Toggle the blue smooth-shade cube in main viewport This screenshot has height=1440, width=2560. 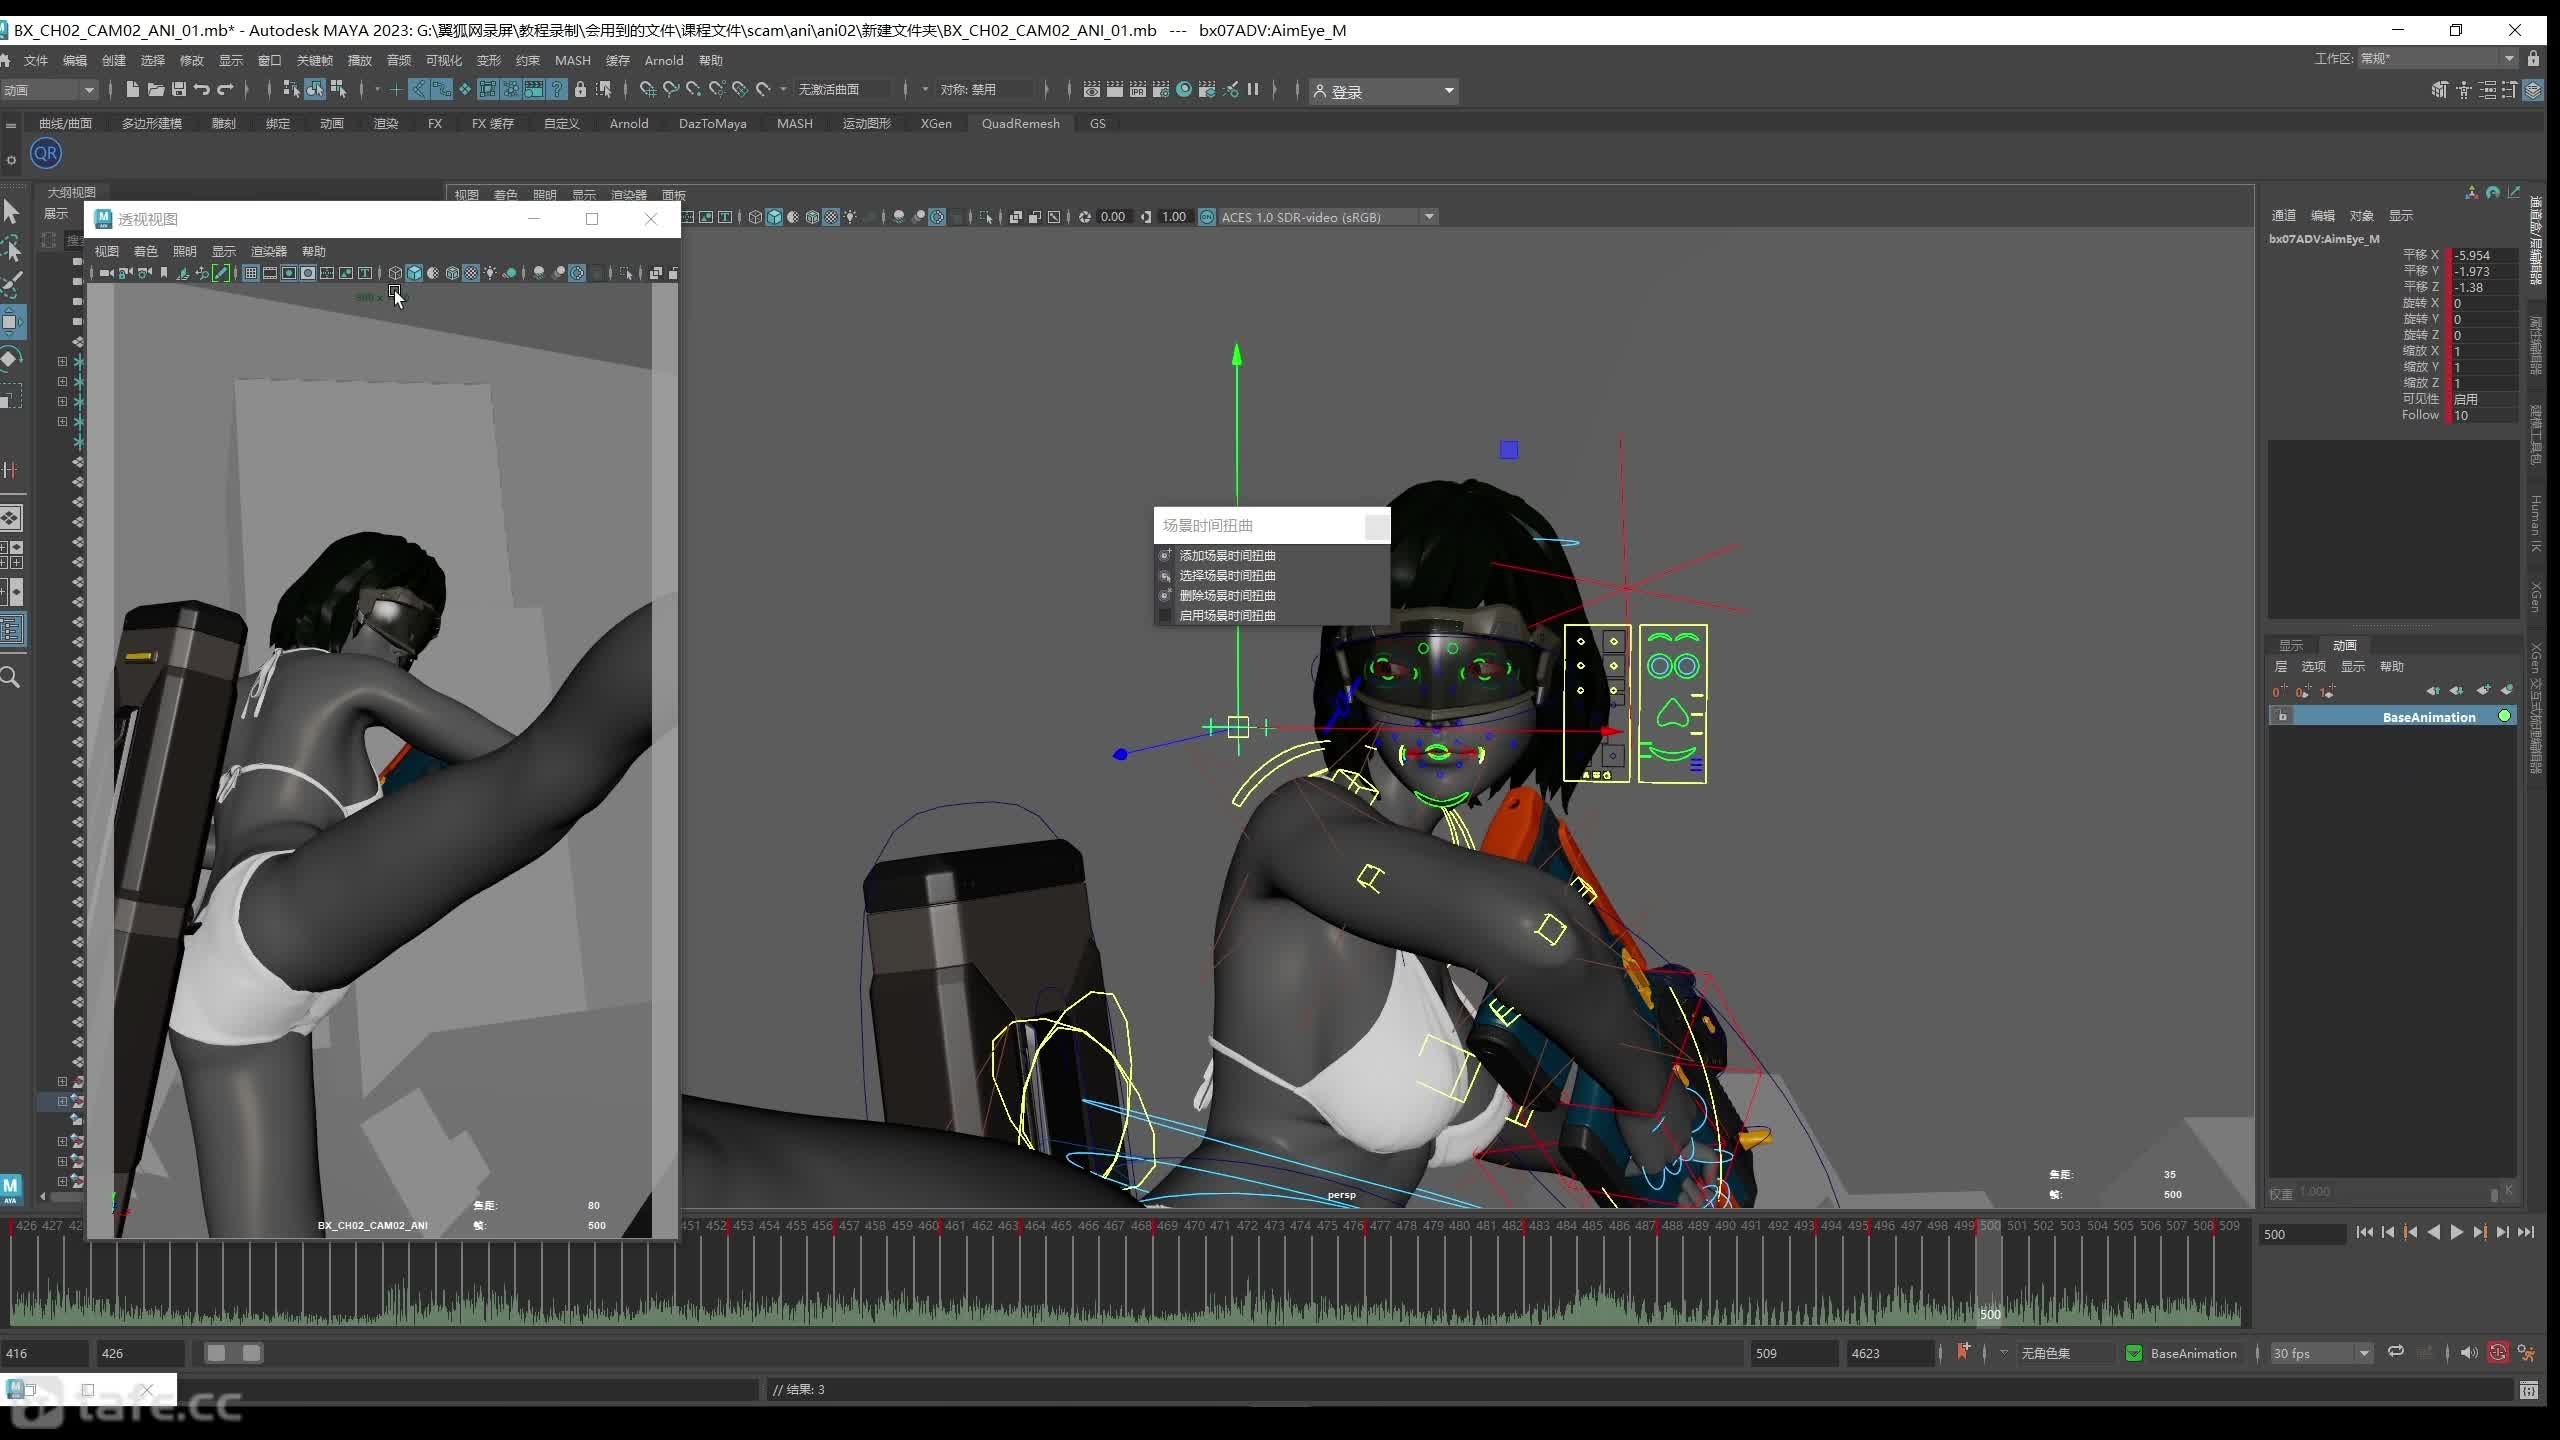click(774, 217)
